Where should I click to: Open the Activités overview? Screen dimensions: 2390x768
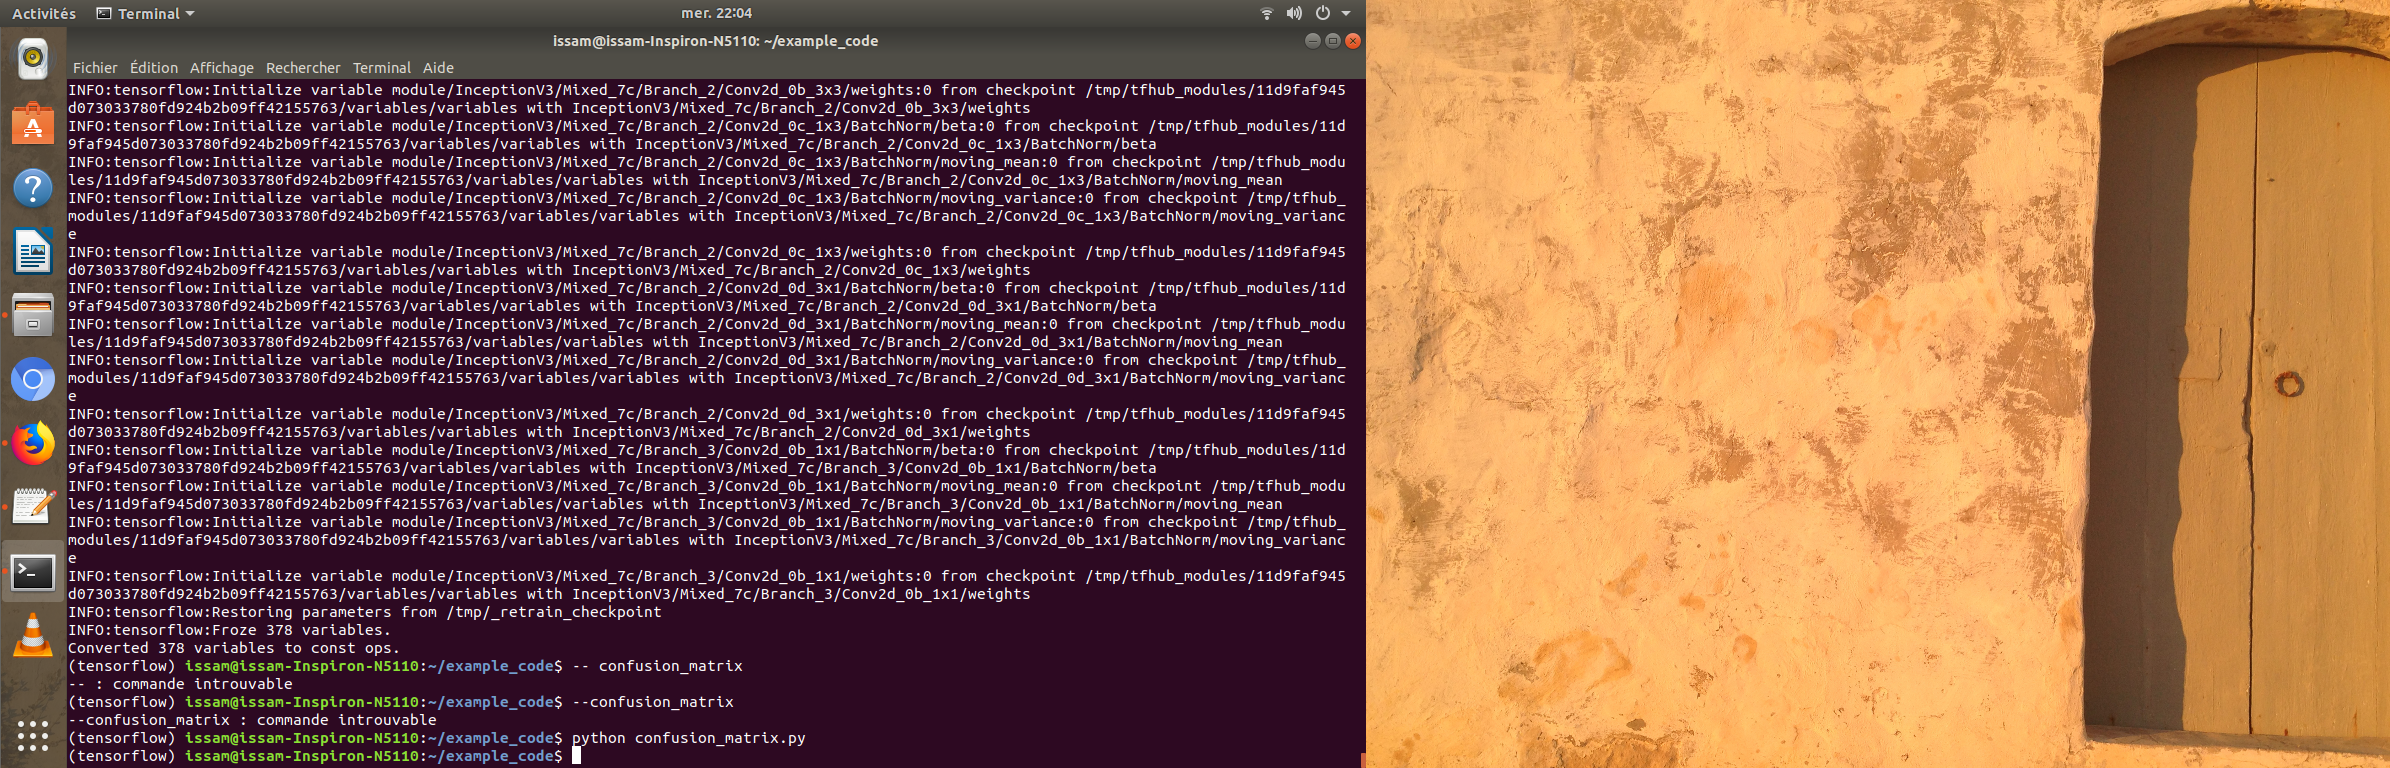tap(44, 13)
